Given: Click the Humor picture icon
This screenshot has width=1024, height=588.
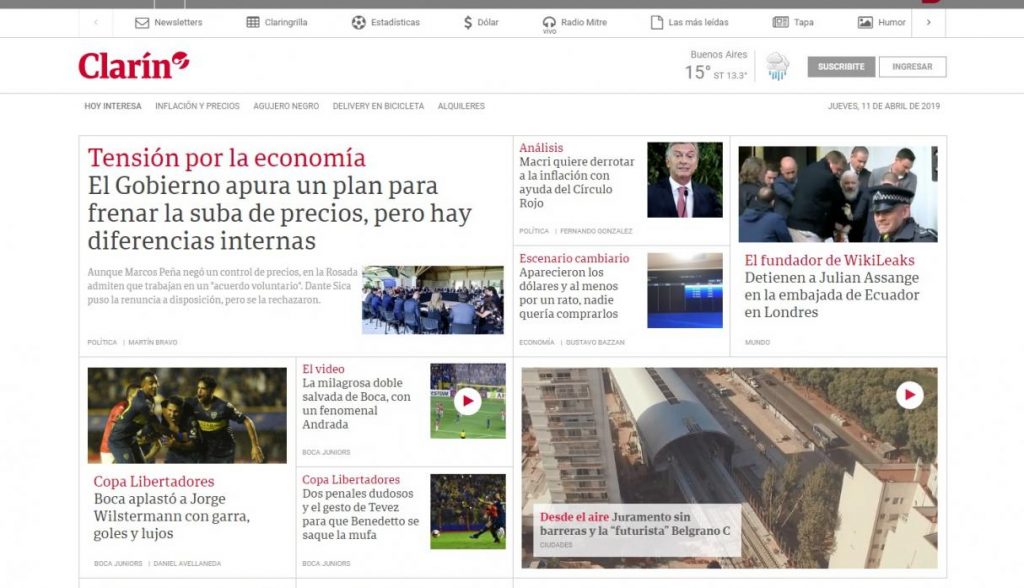Looking at the screenshot, I should 865,23.
